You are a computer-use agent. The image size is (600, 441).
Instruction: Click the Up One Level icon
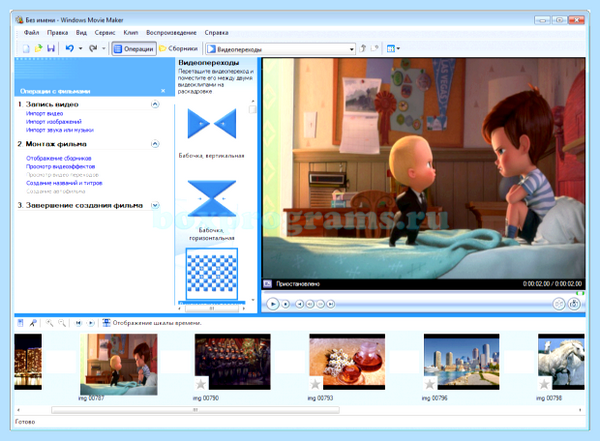(x=363, y=49)
